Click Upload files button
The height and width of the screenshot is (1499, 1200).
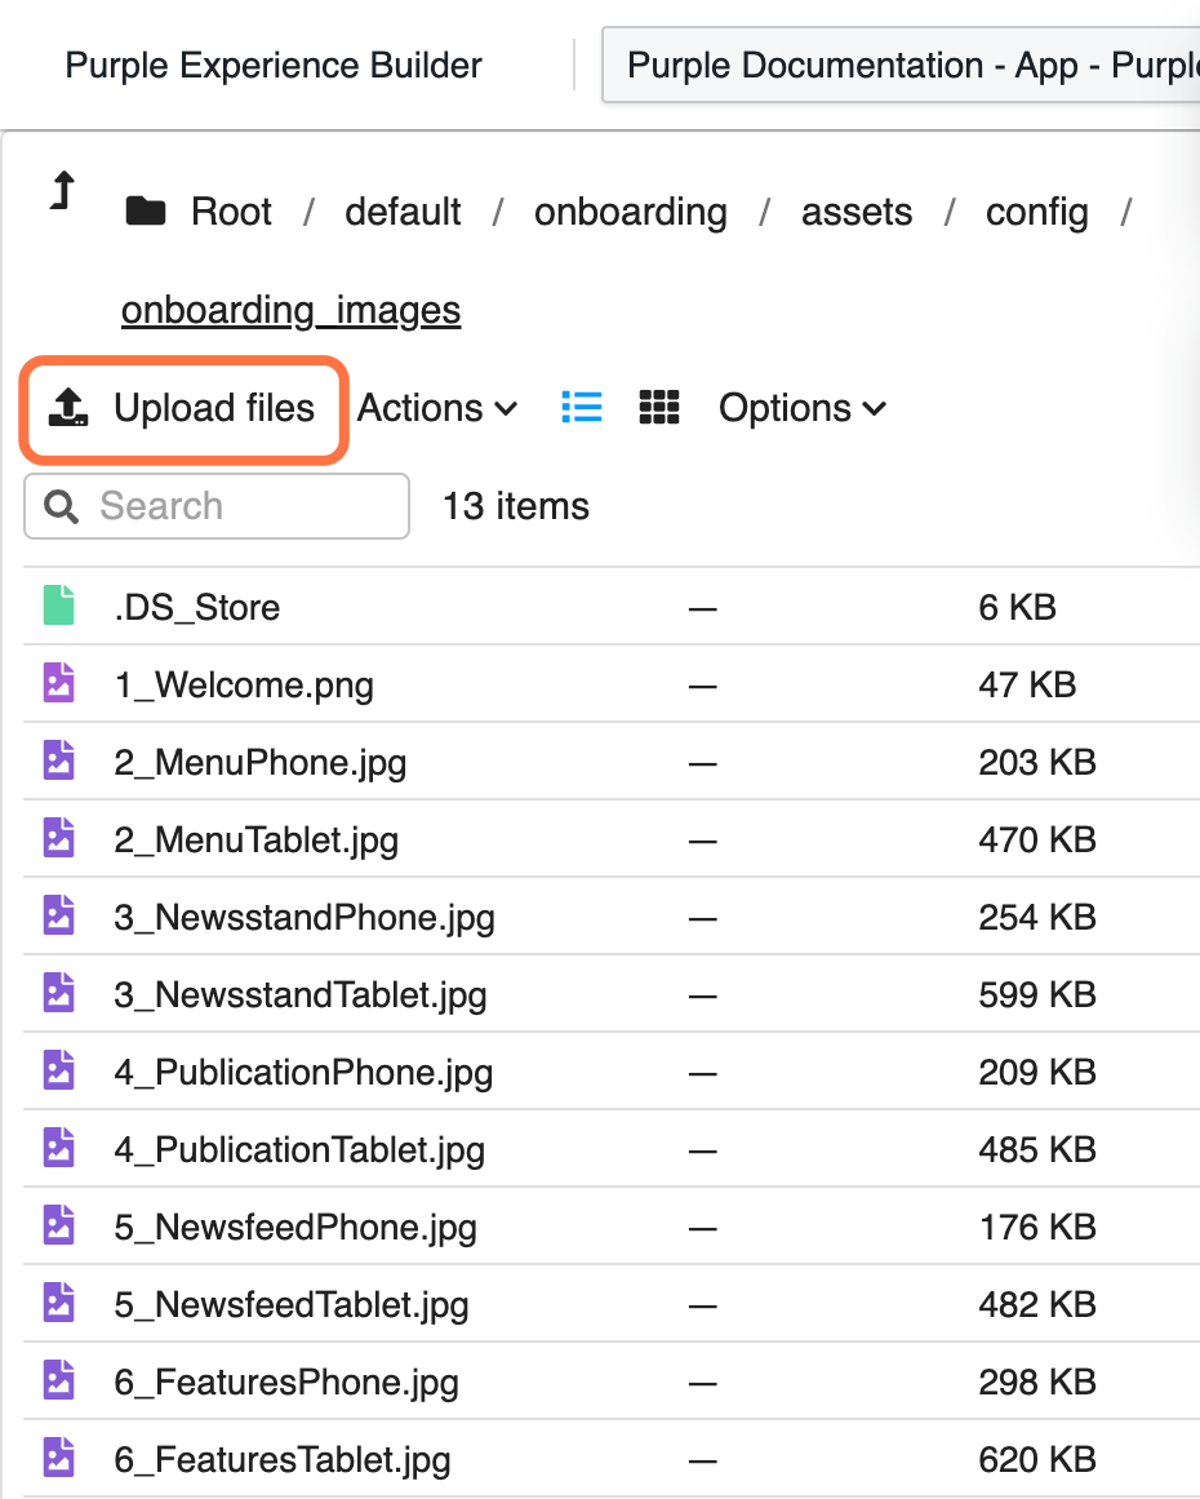point(184,409)
